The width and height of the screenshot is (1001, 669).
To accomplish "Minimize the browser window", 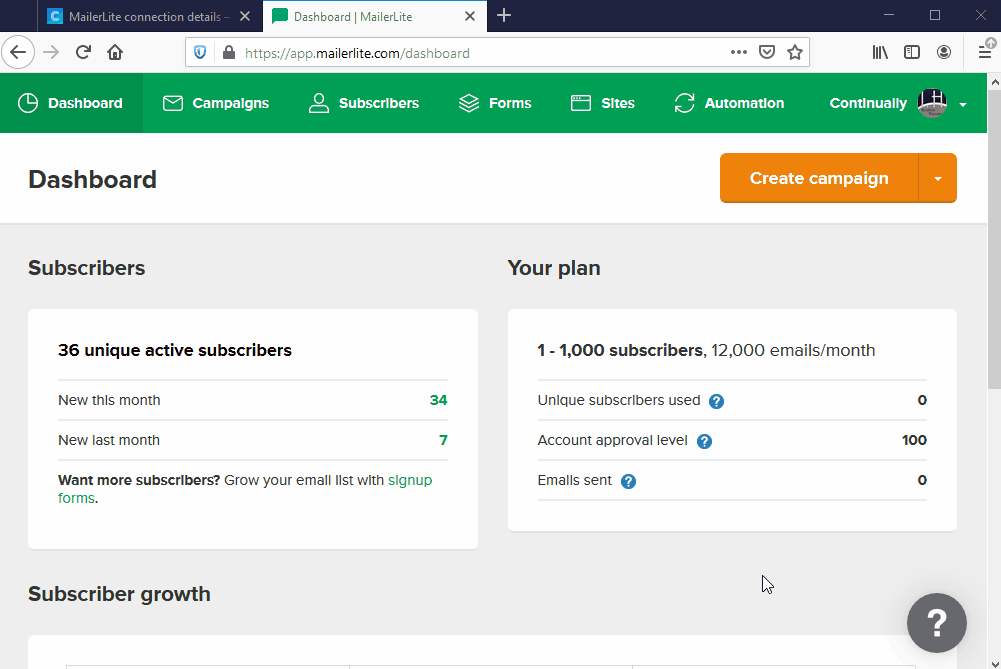I will pyautogui.click(x=889, y=15).
